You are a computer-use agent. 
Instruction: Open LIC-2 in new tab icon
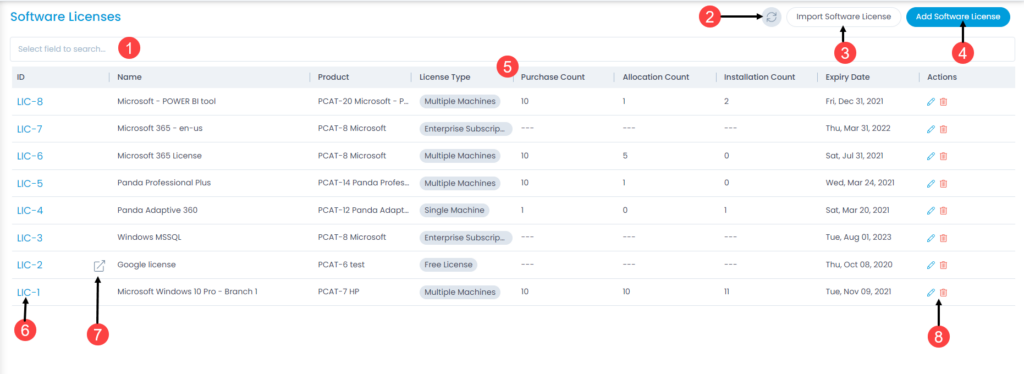[99, 266]
